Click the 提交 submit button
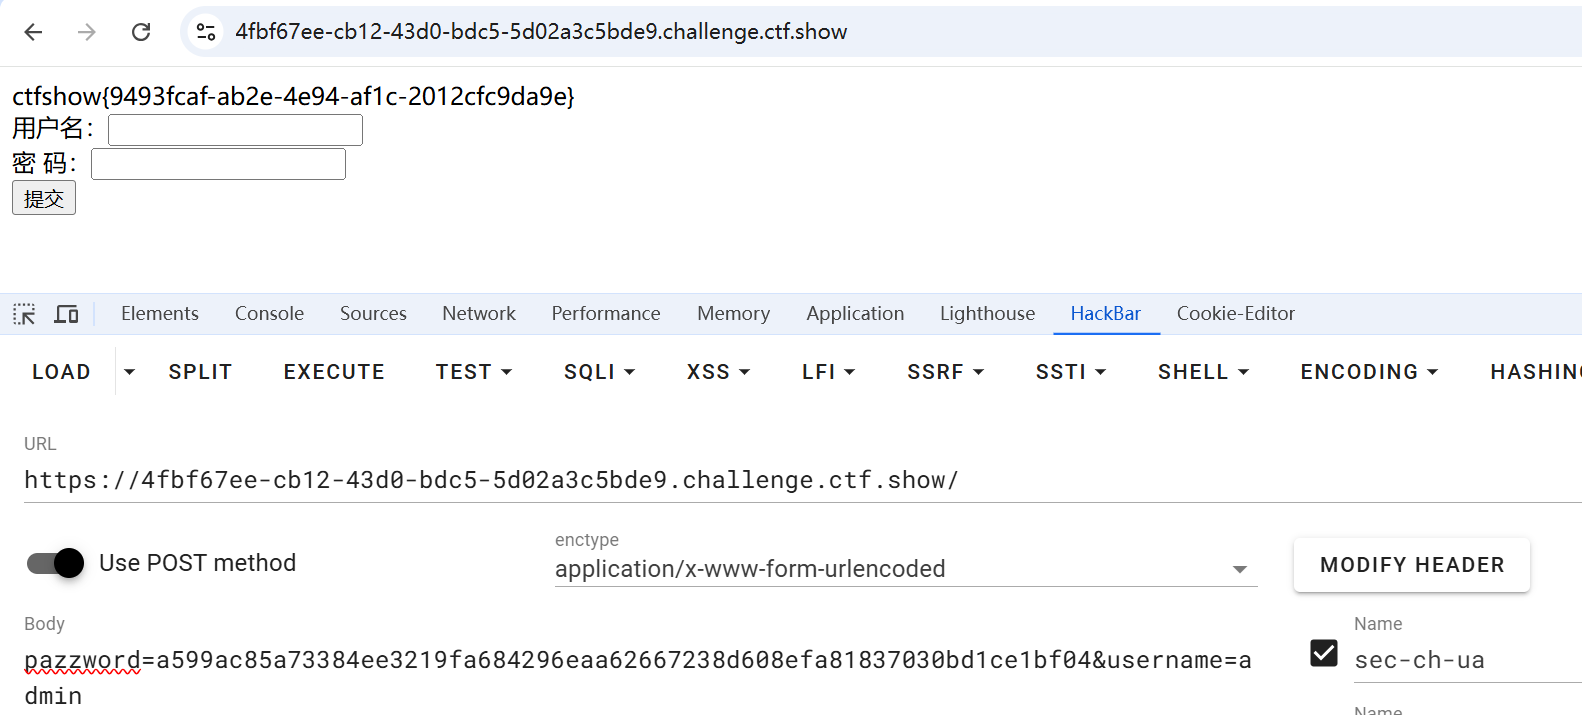The height and width of the screenshot is (715, 1582). 43,198
